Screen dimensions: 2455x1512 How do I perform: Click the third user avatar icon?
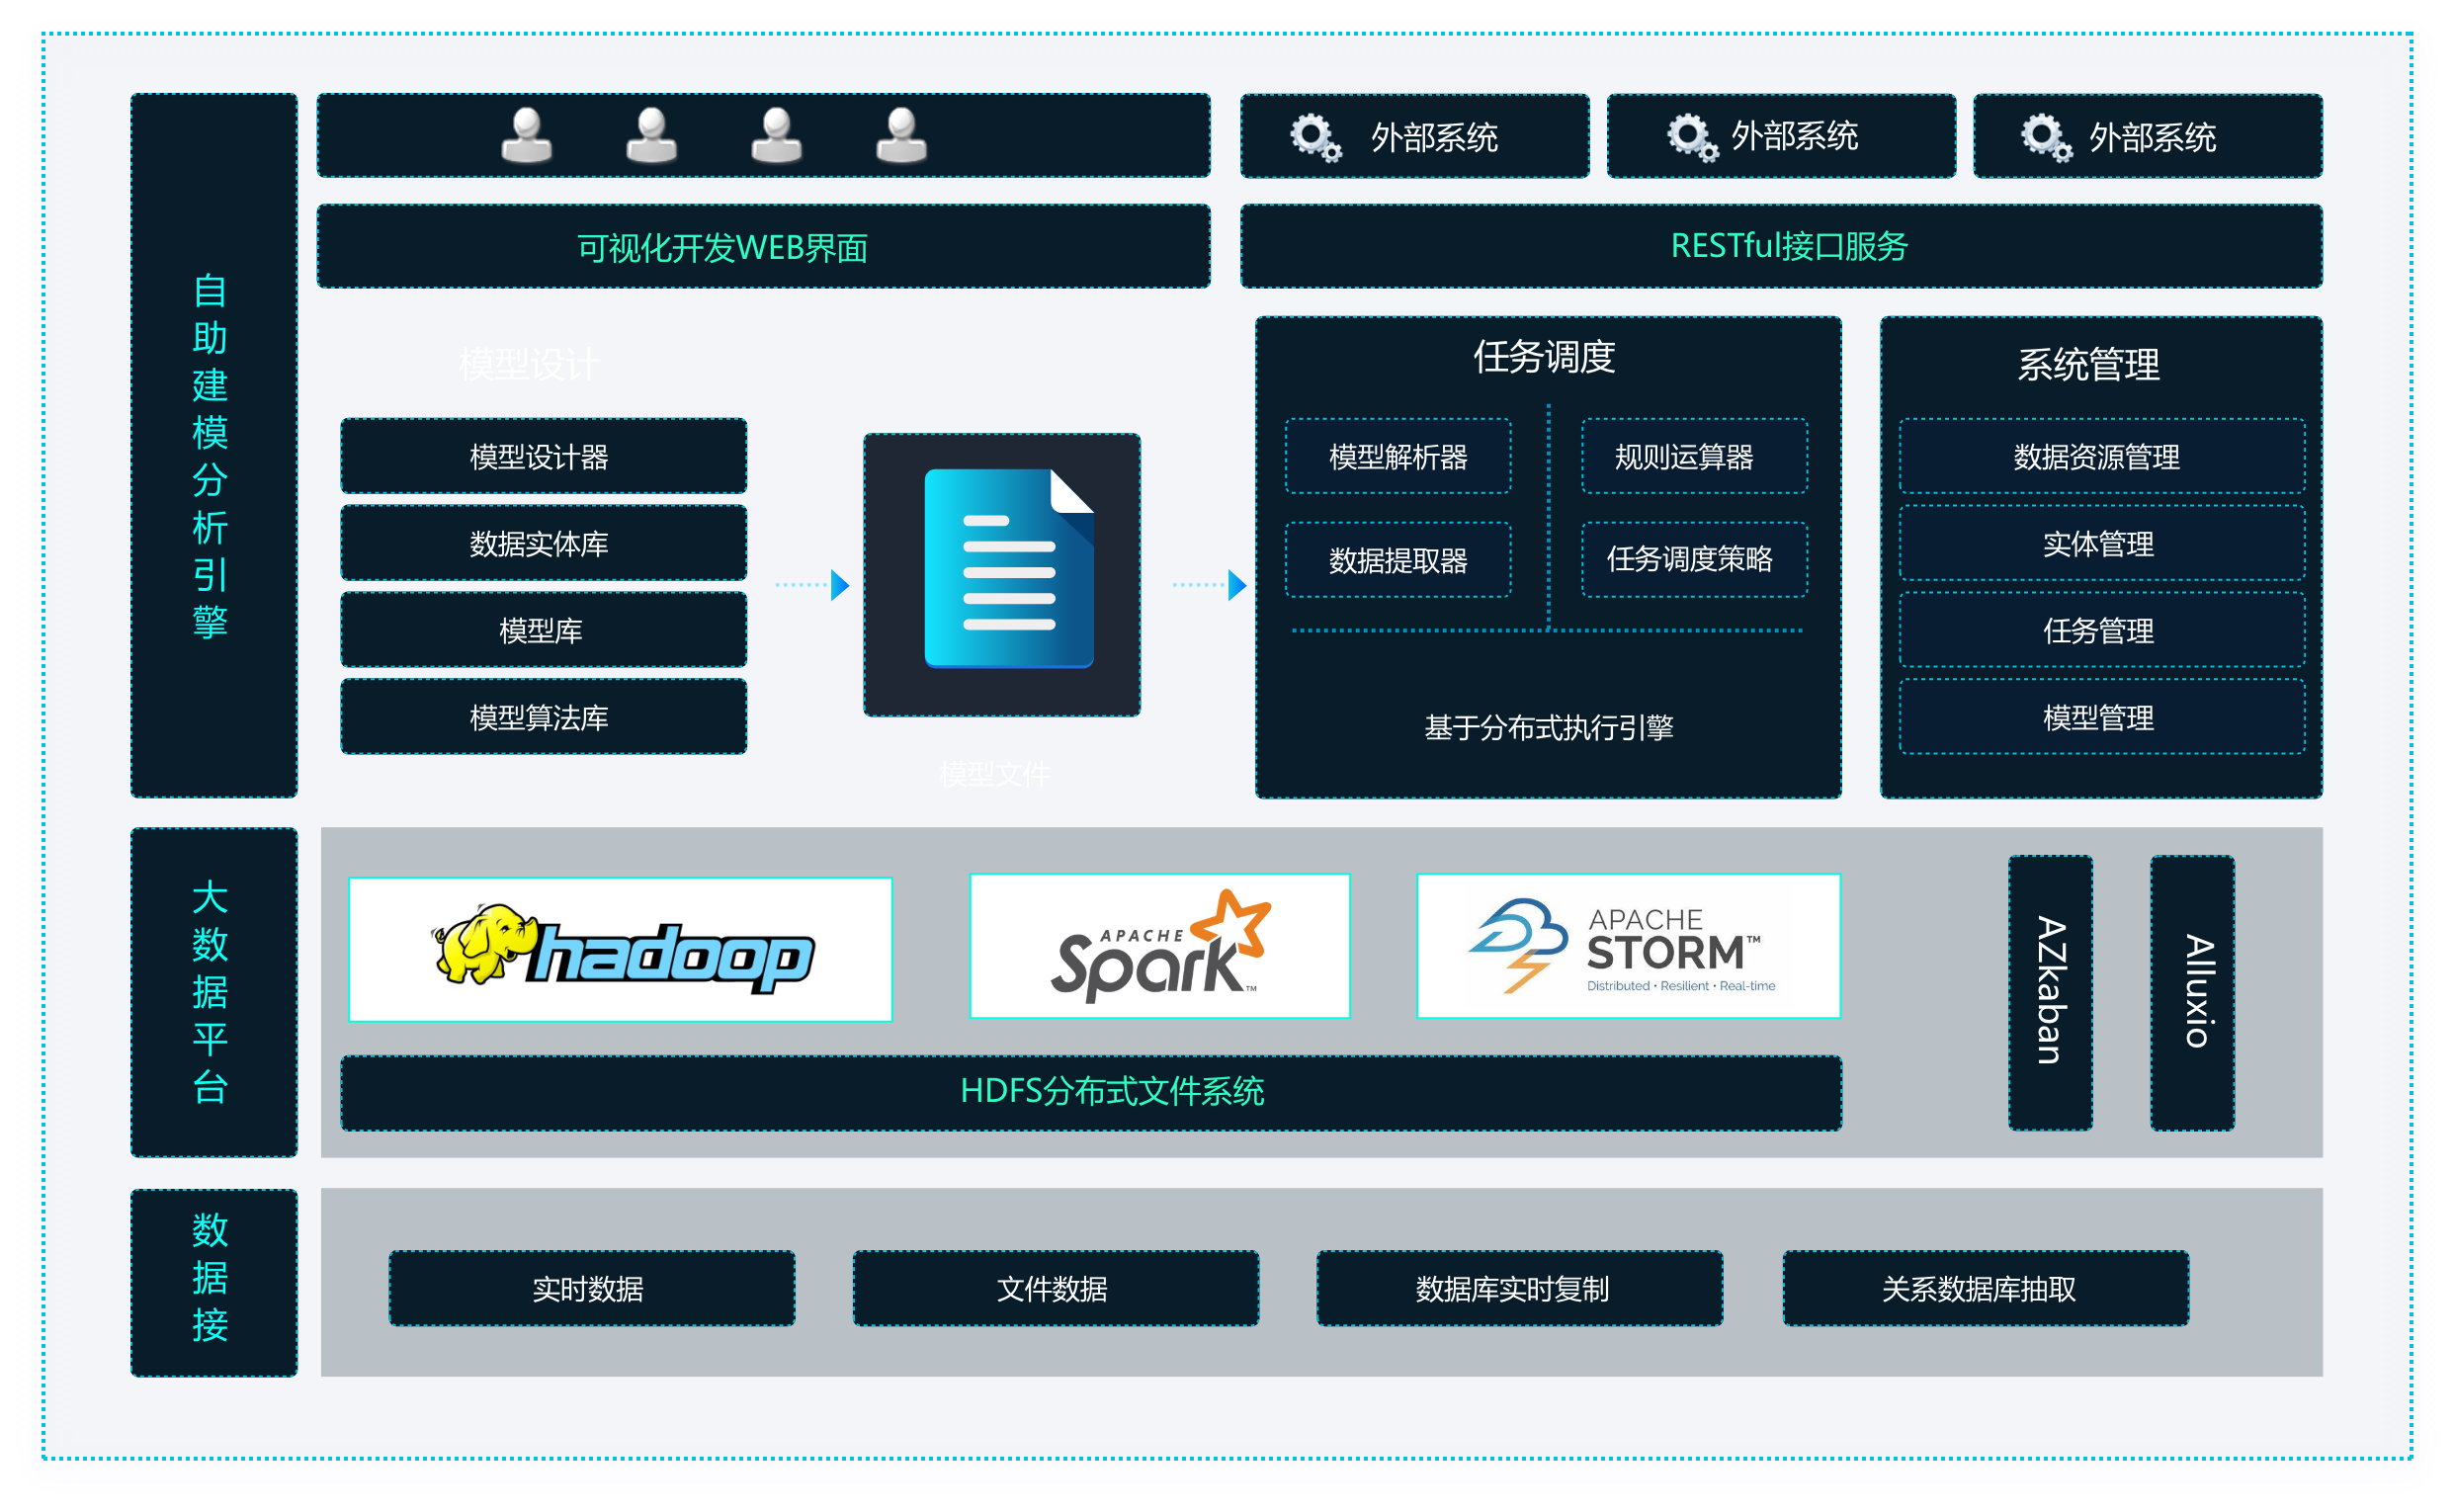click(x=776, y=136)
